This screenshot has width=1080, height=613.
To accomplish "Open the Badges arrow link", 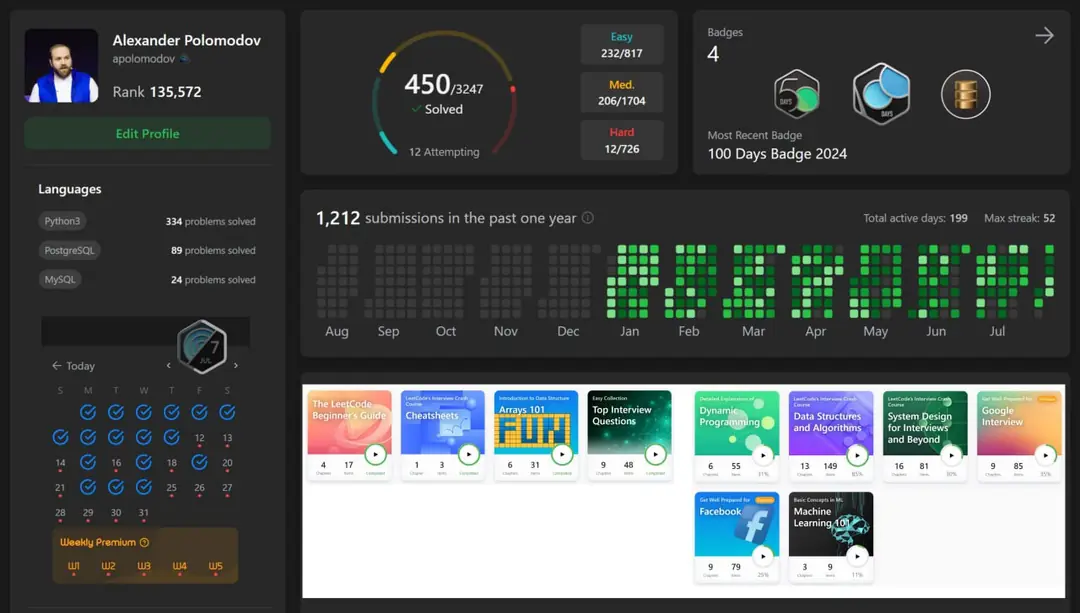I will pyautogui.click(x=1044, y=35).
